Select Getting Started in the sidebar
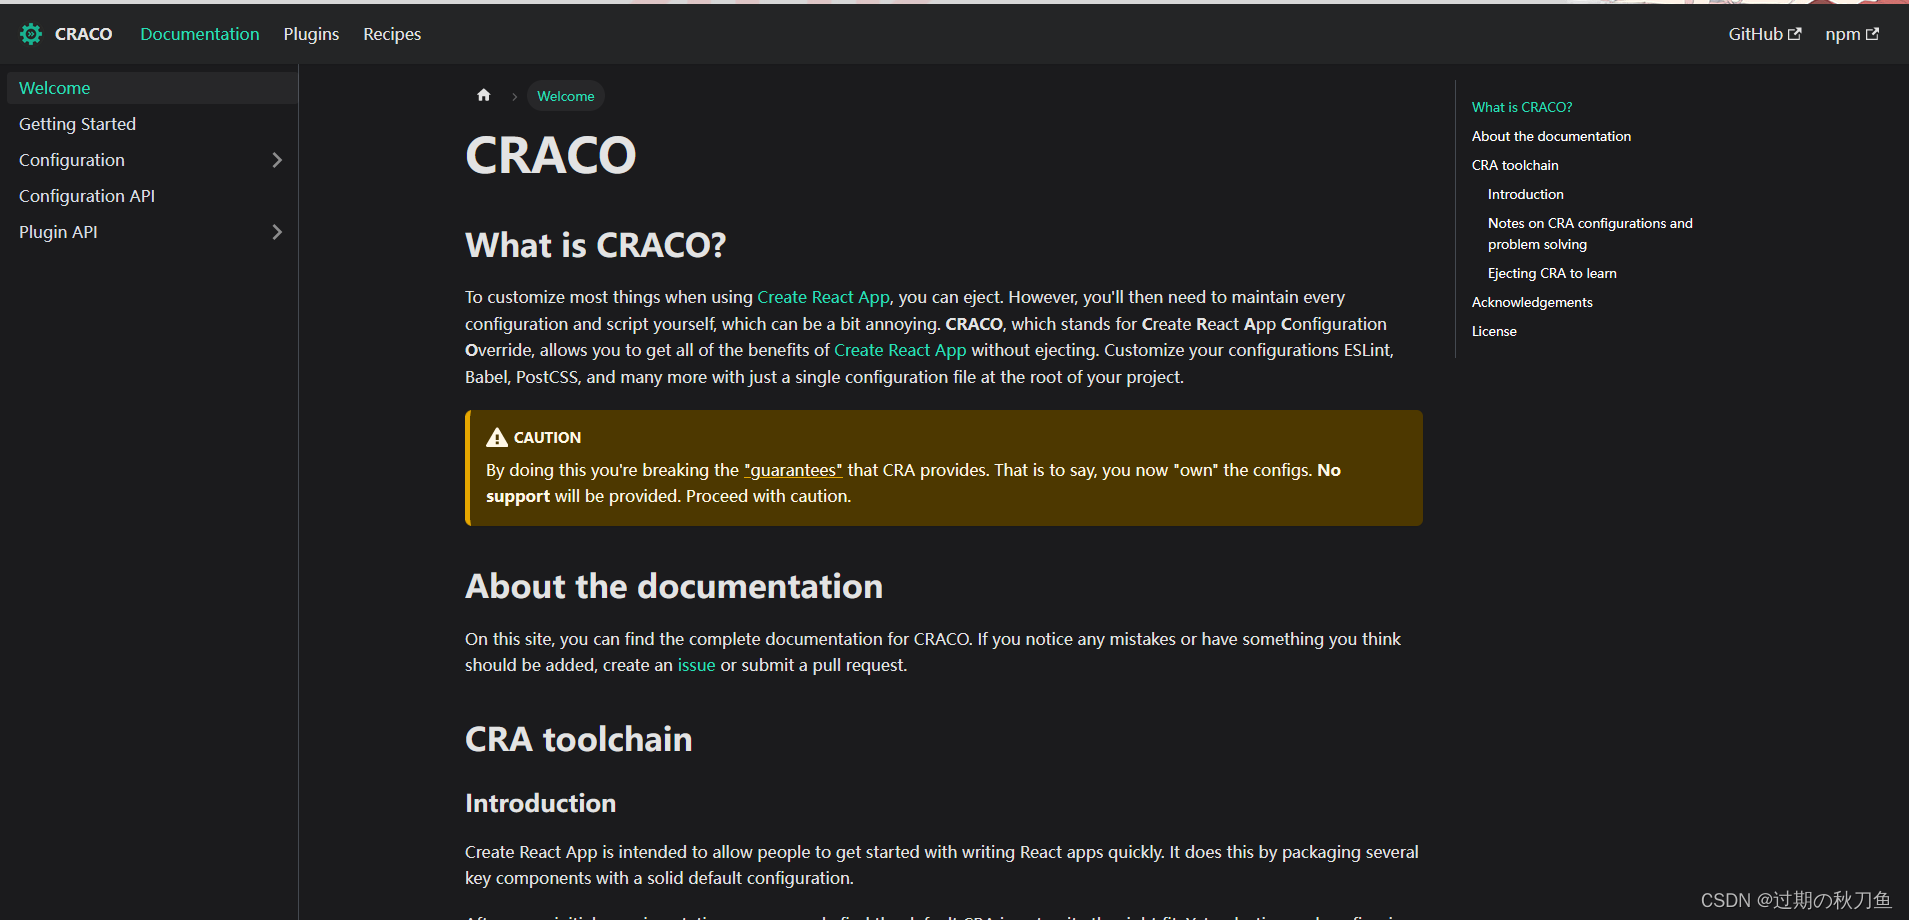 click(77, 123)
